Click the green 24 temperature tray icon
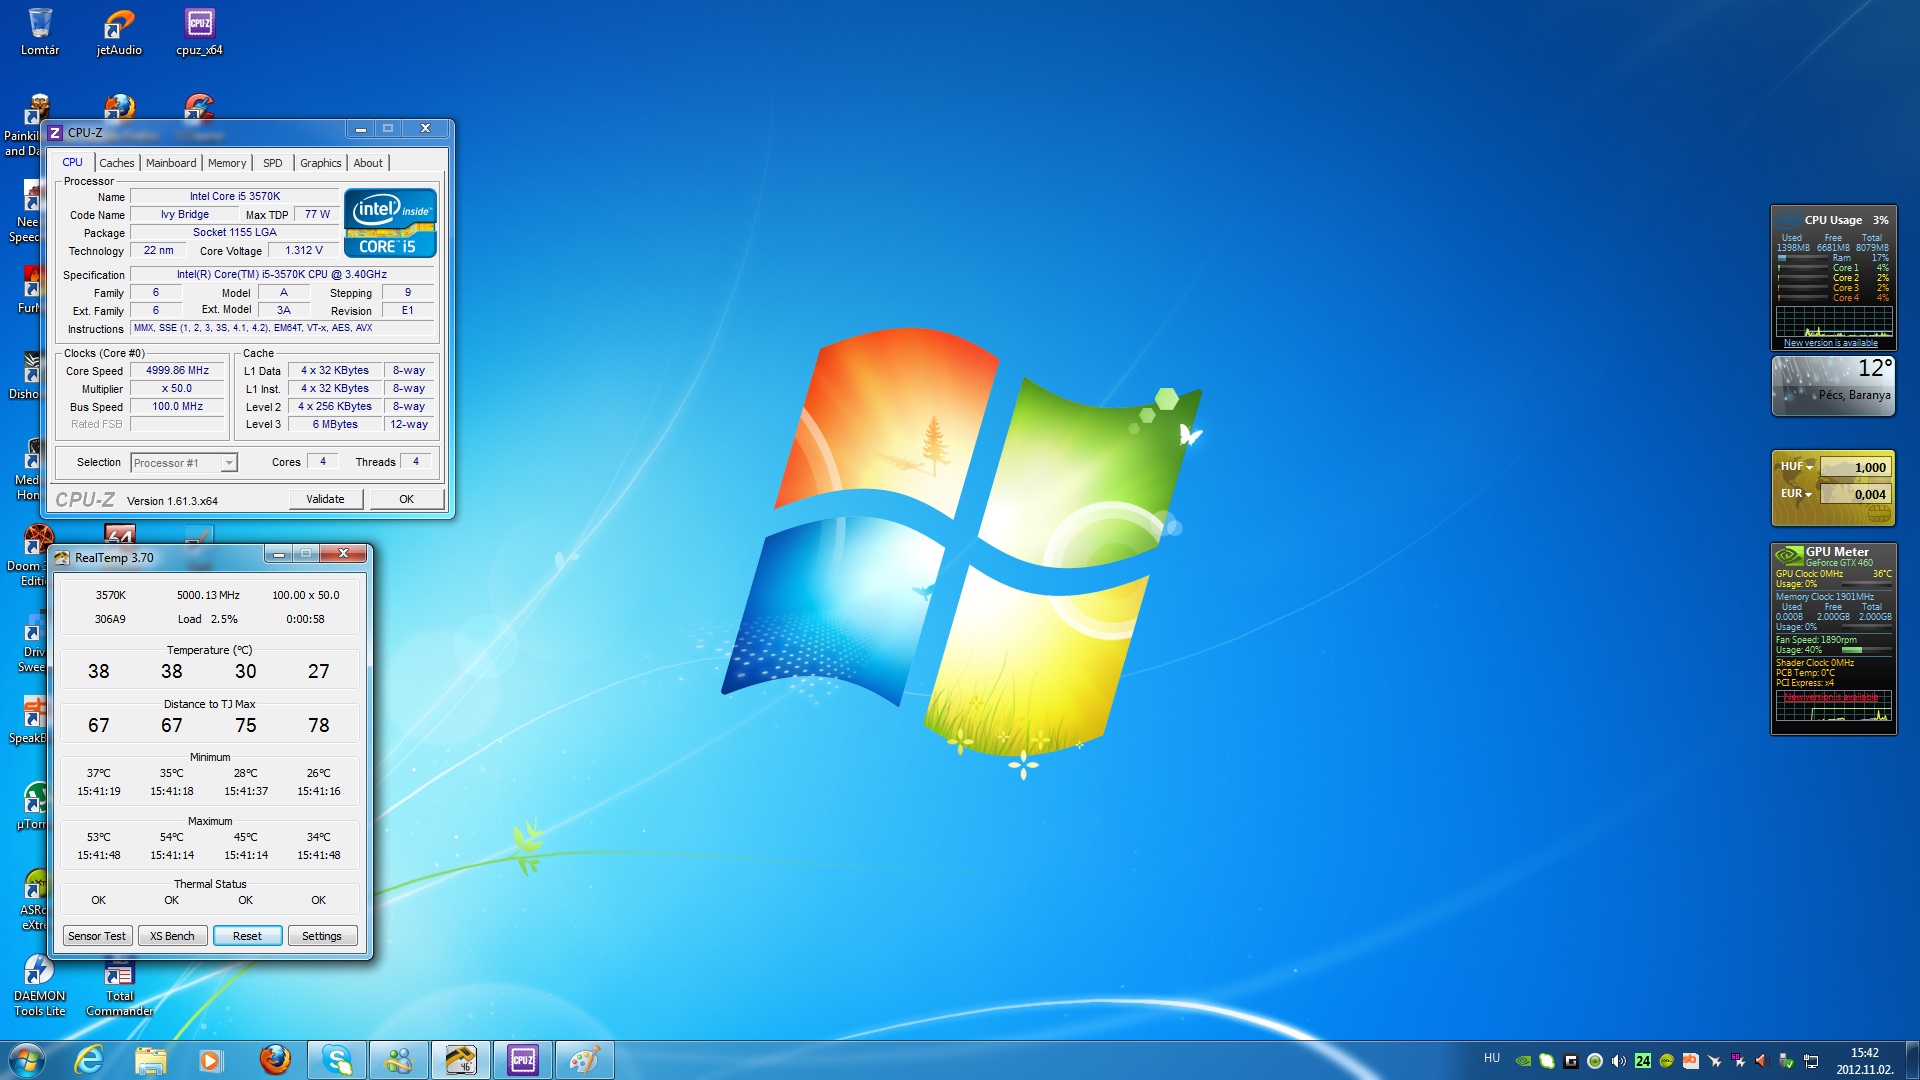The width and height of the screenshot is (1920, 1080). coord(1643,1061)
